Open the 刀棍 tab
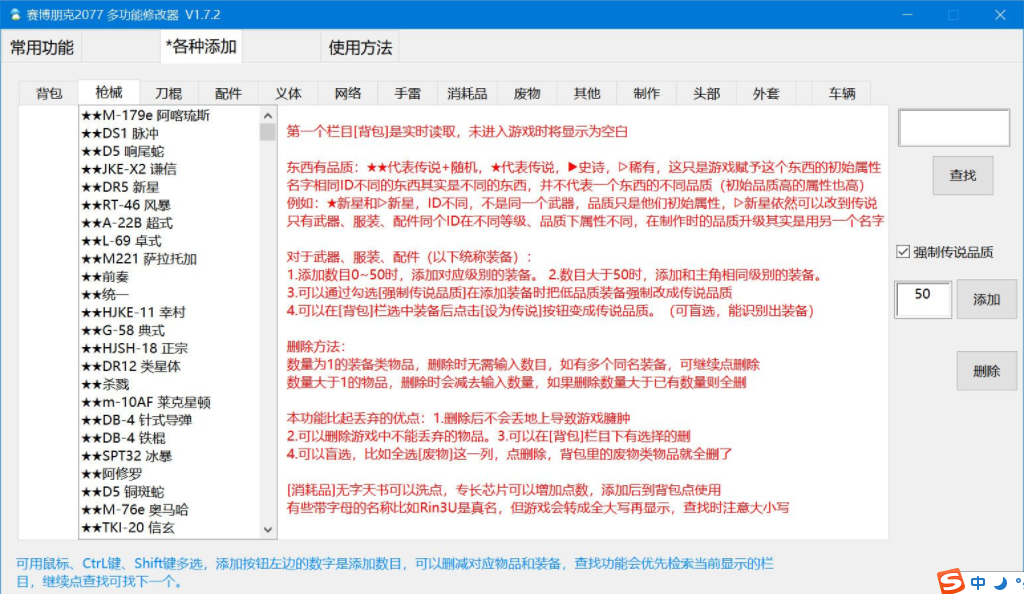The height and width of the screenshot is (594, 1024). (168, 93)
